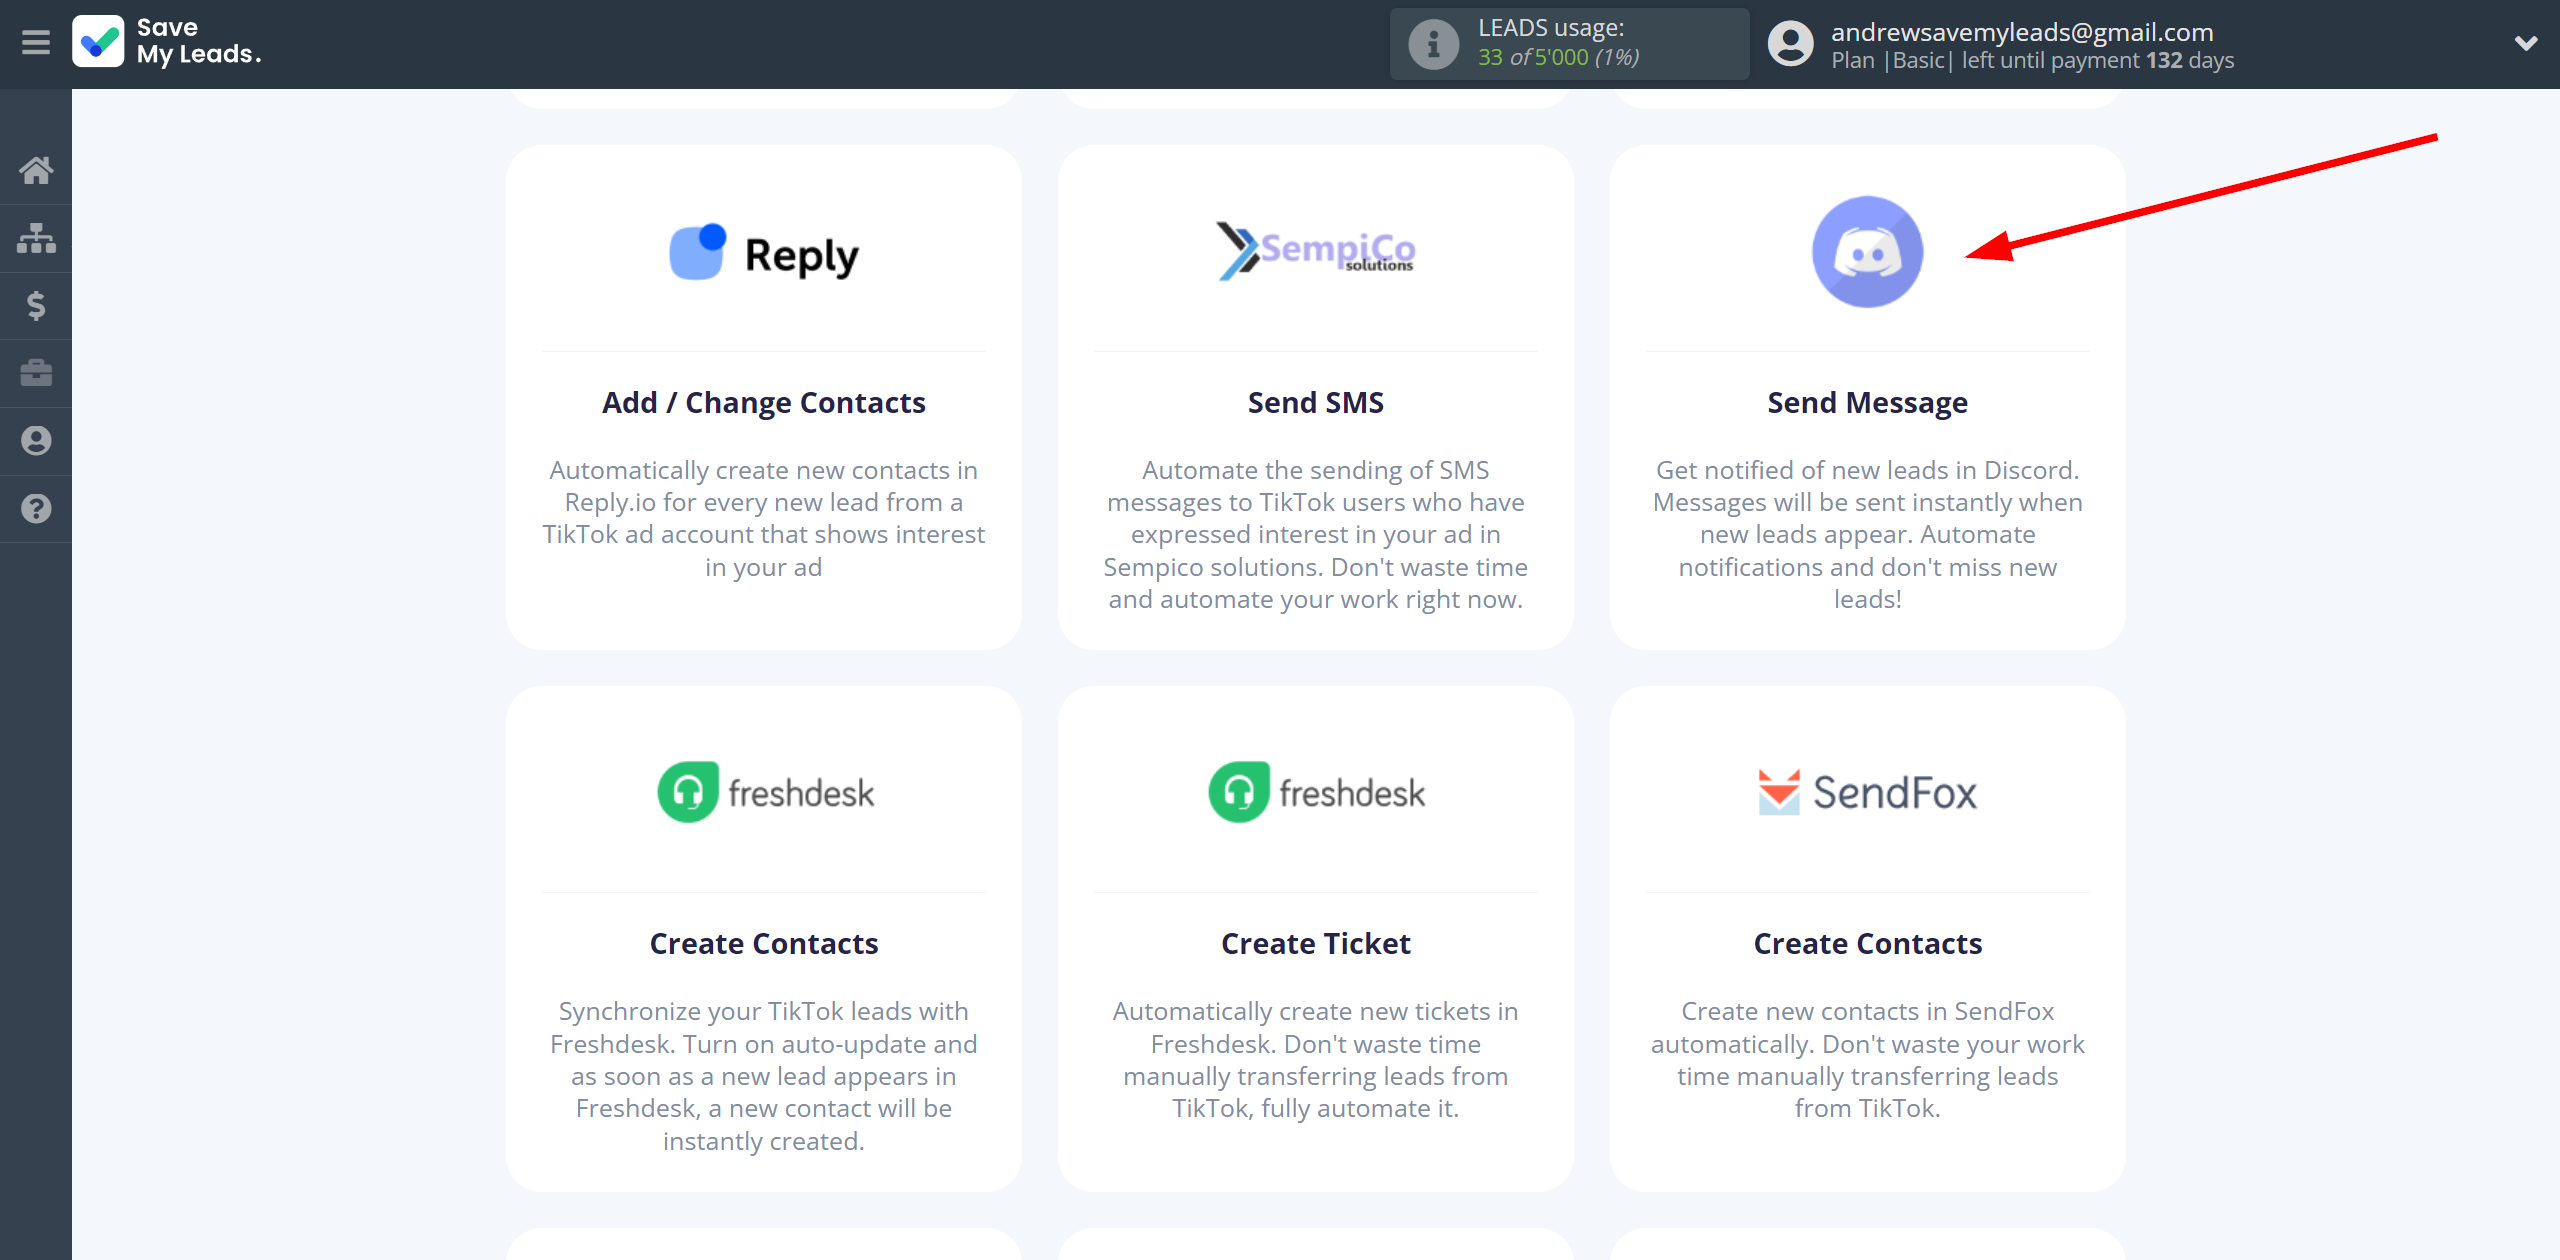Click the Sempico SMS description text
The width and height of the screenshot is (2560, 1260).
point(1315,534)
